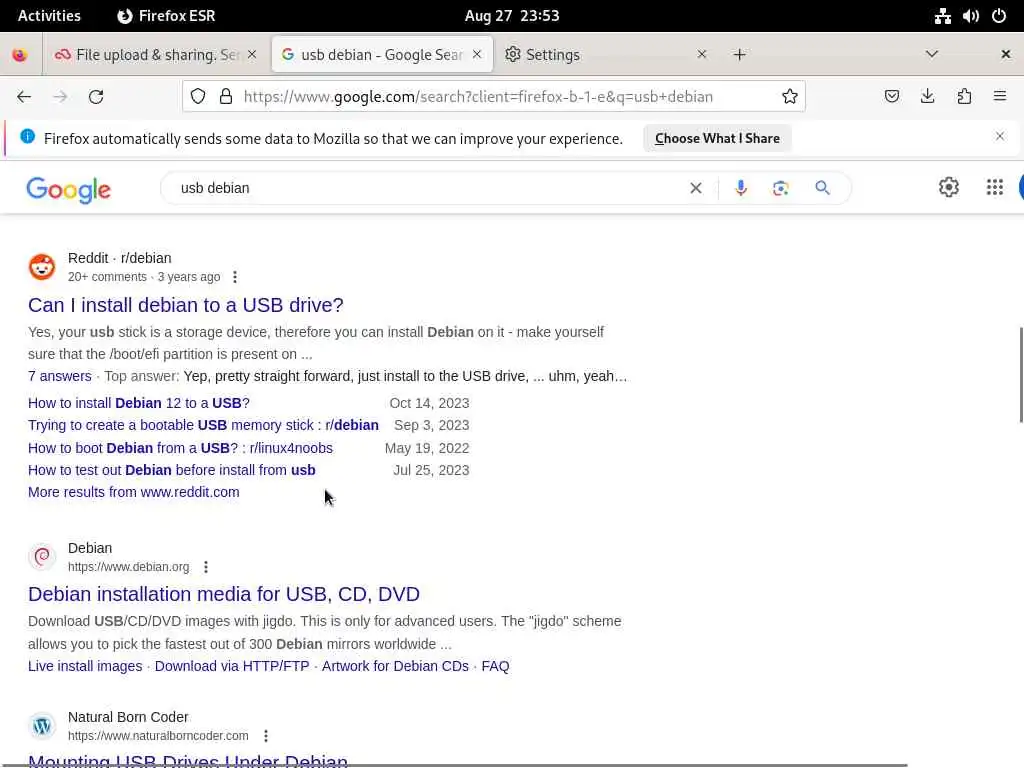The height and width of the screenshot is (768, 1024).
Task: Open 'Can I install debian to a USB drive?'
Action: coord(185,305)
